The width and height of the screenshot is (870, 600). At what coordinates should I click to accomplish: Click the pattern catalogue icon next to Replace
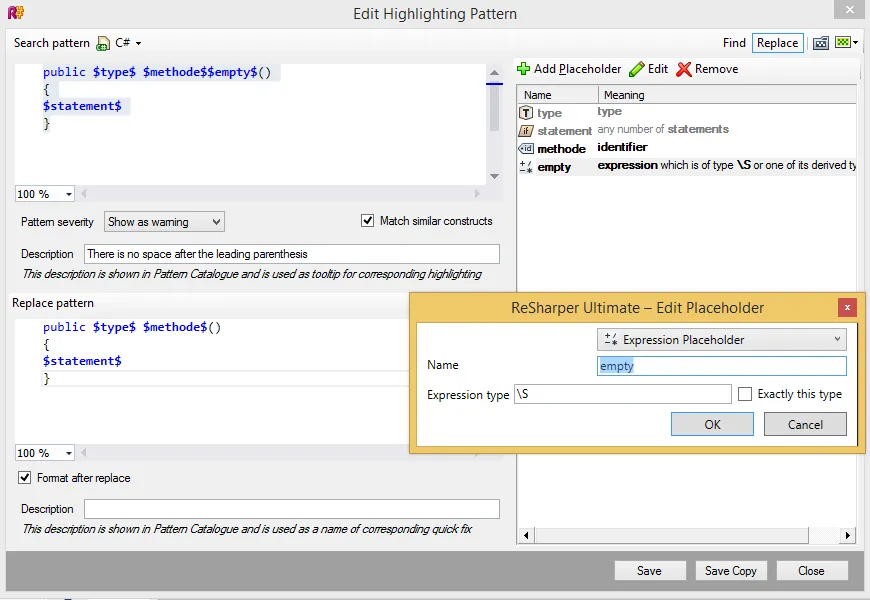(821, 43)
